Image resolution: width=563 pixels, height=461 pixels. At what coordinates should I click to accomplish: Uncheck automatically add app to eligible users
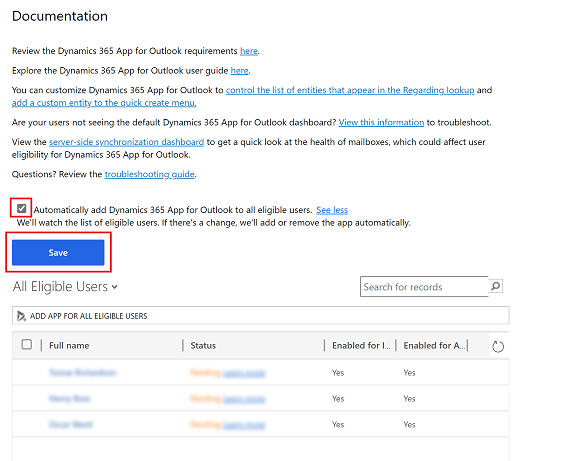tap(22, 208)
